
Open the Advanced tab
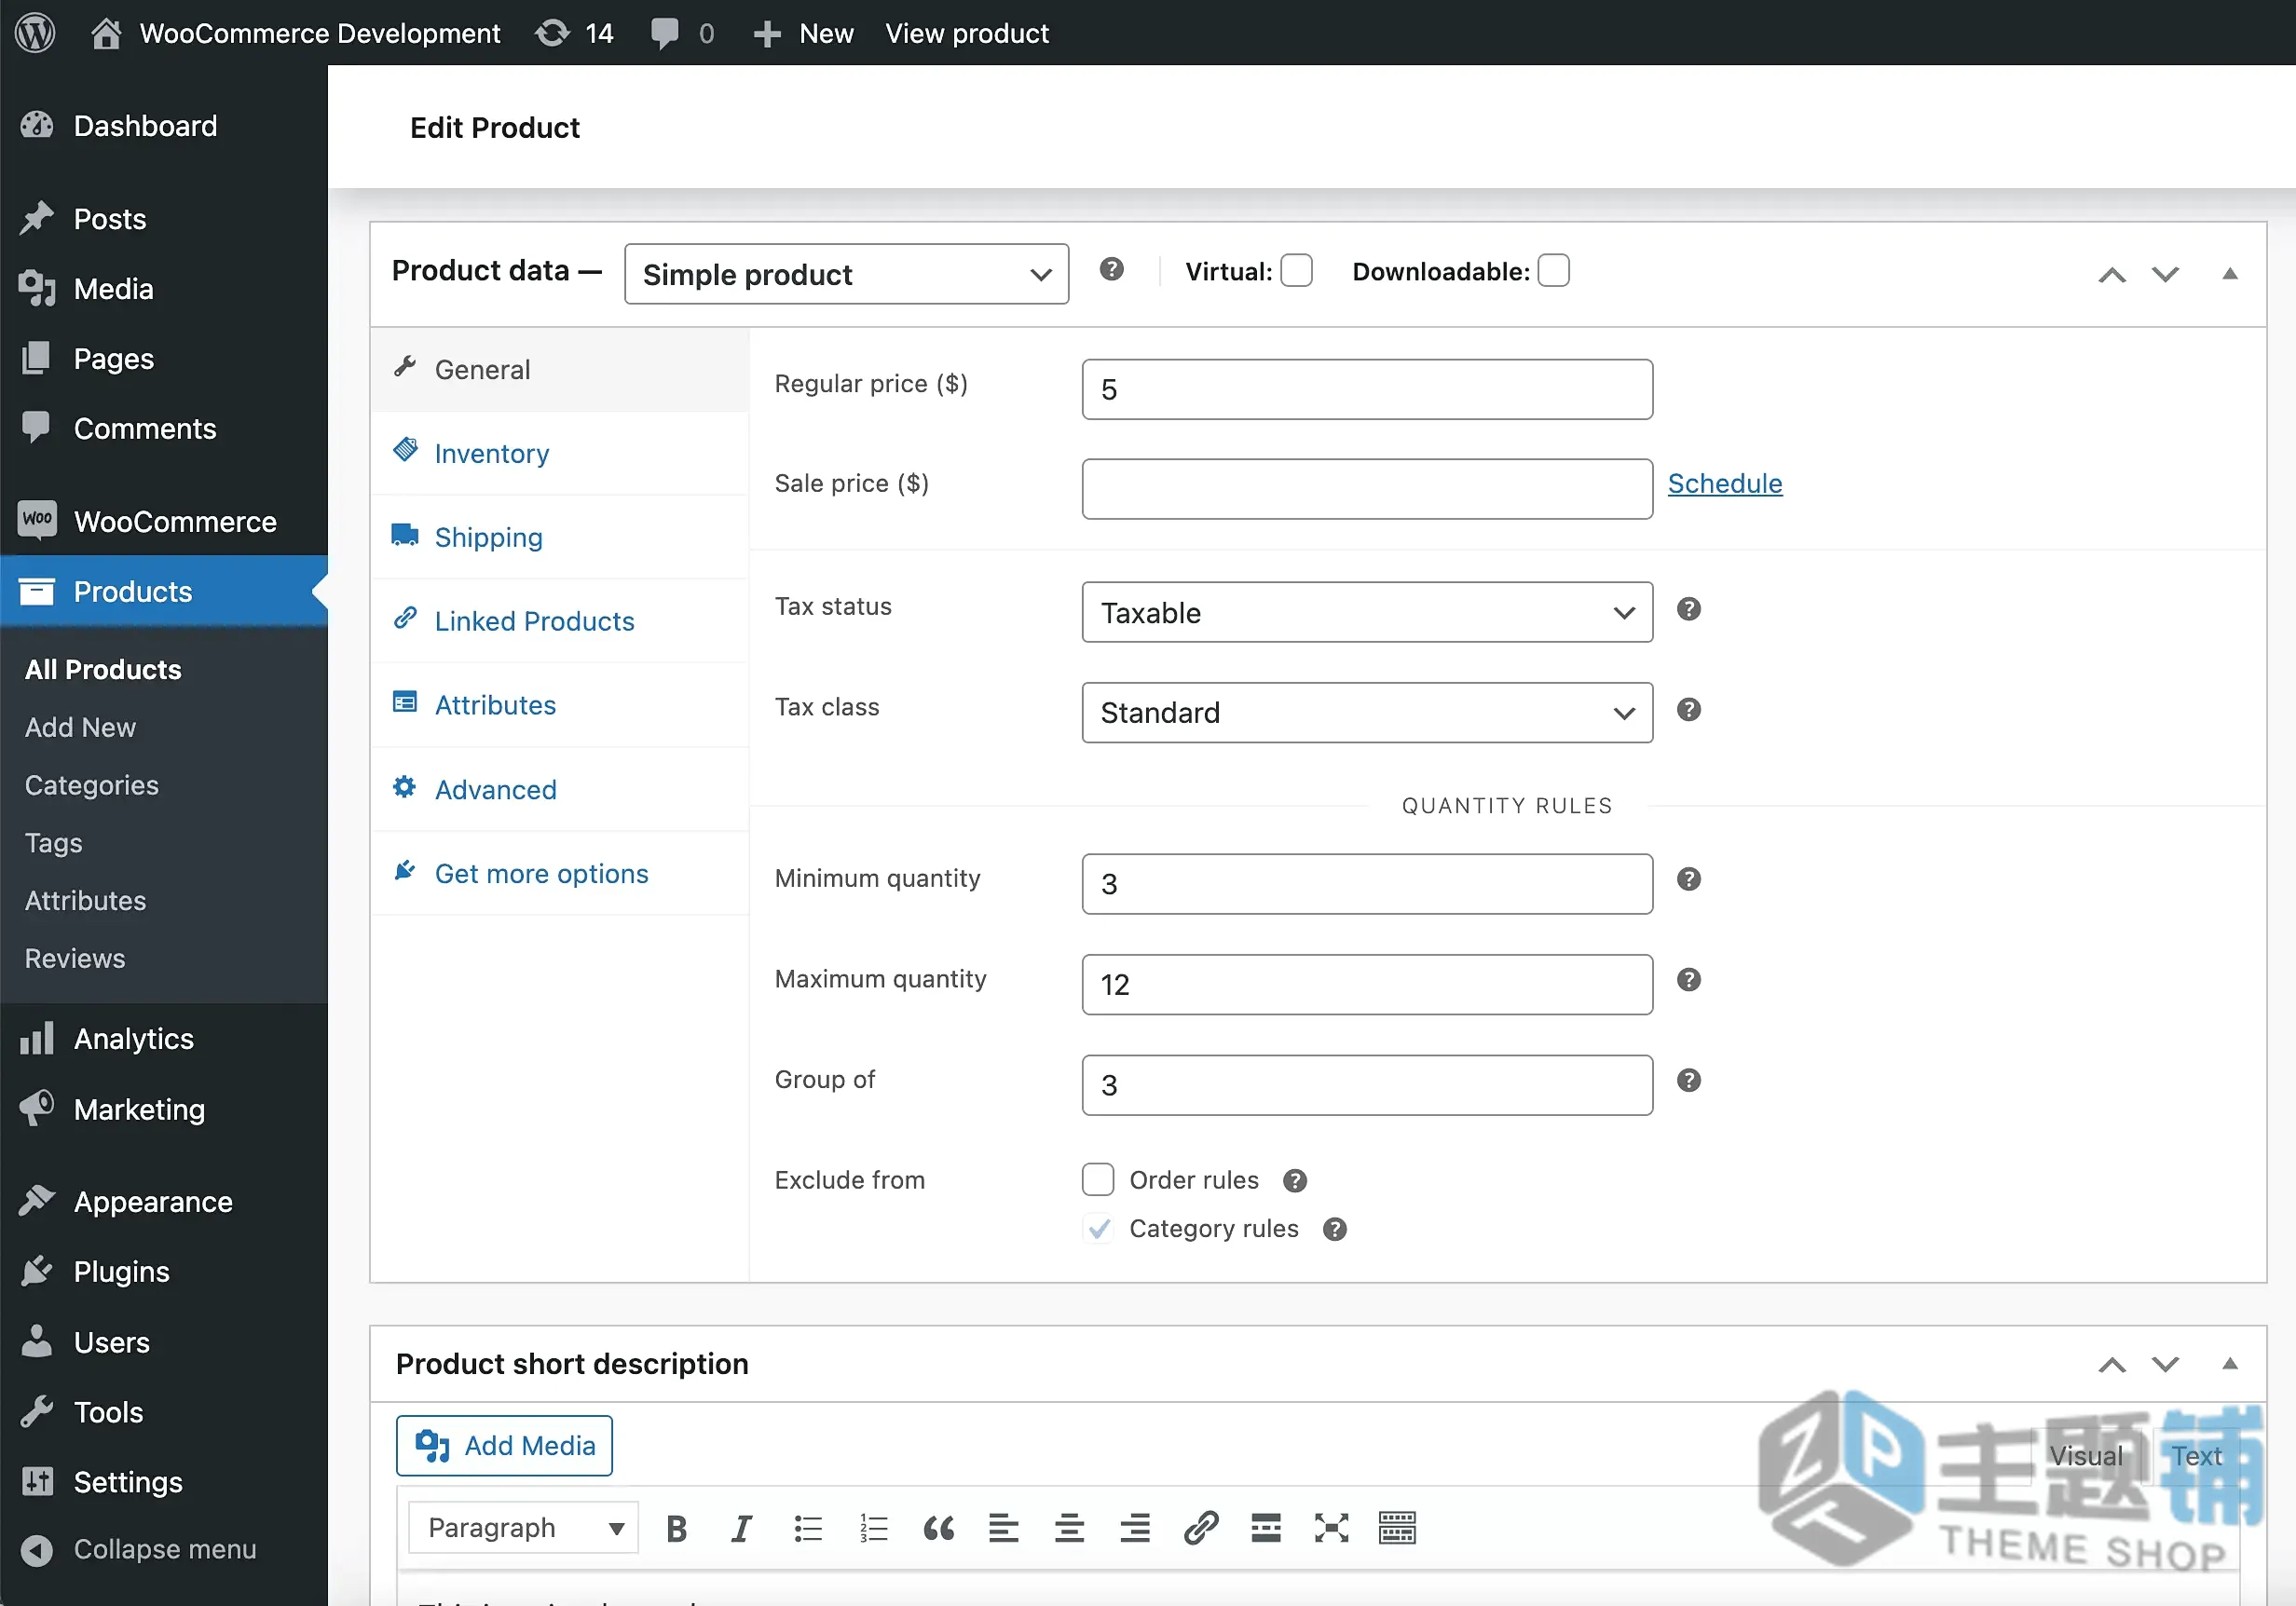(560, 789)
